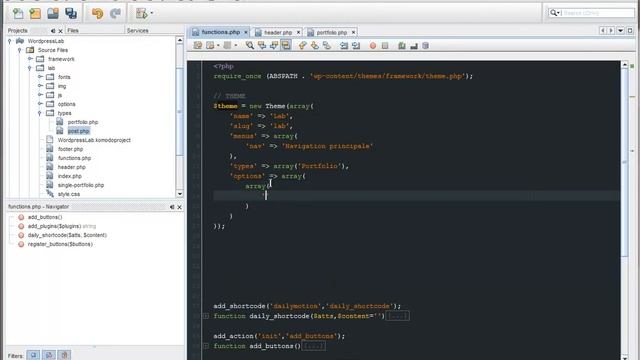Screen dimensions: 640x360
Task: Open the Services panel tab
Action: pos(138,31)
